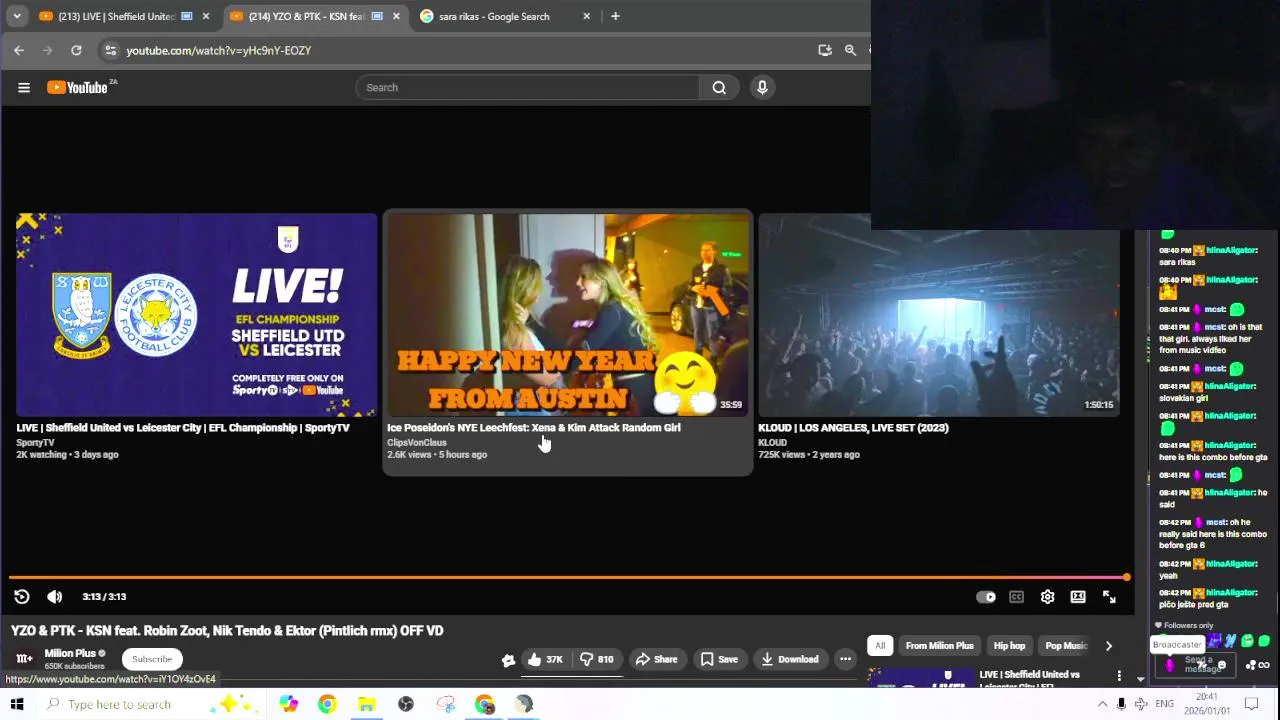This screenshot has width=1280, height=720.
Task: Select the 'All' filter chip
Action: pyautogui.click(x=880, y=646)
